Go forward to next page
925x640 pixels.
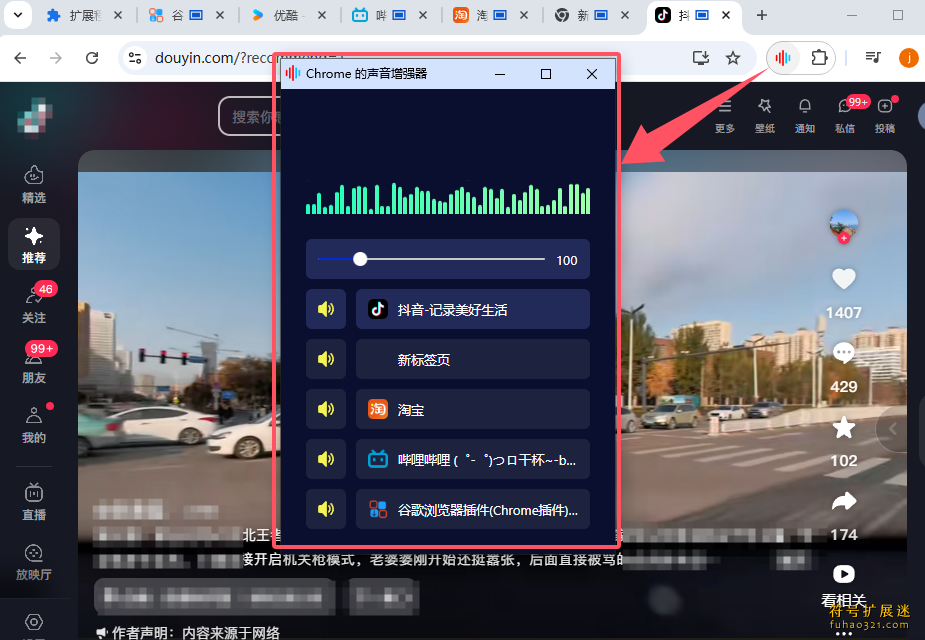[55, 58]
